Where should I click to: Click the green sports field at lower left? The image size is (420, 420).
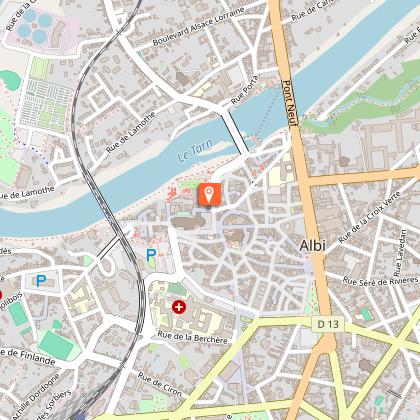56,345
